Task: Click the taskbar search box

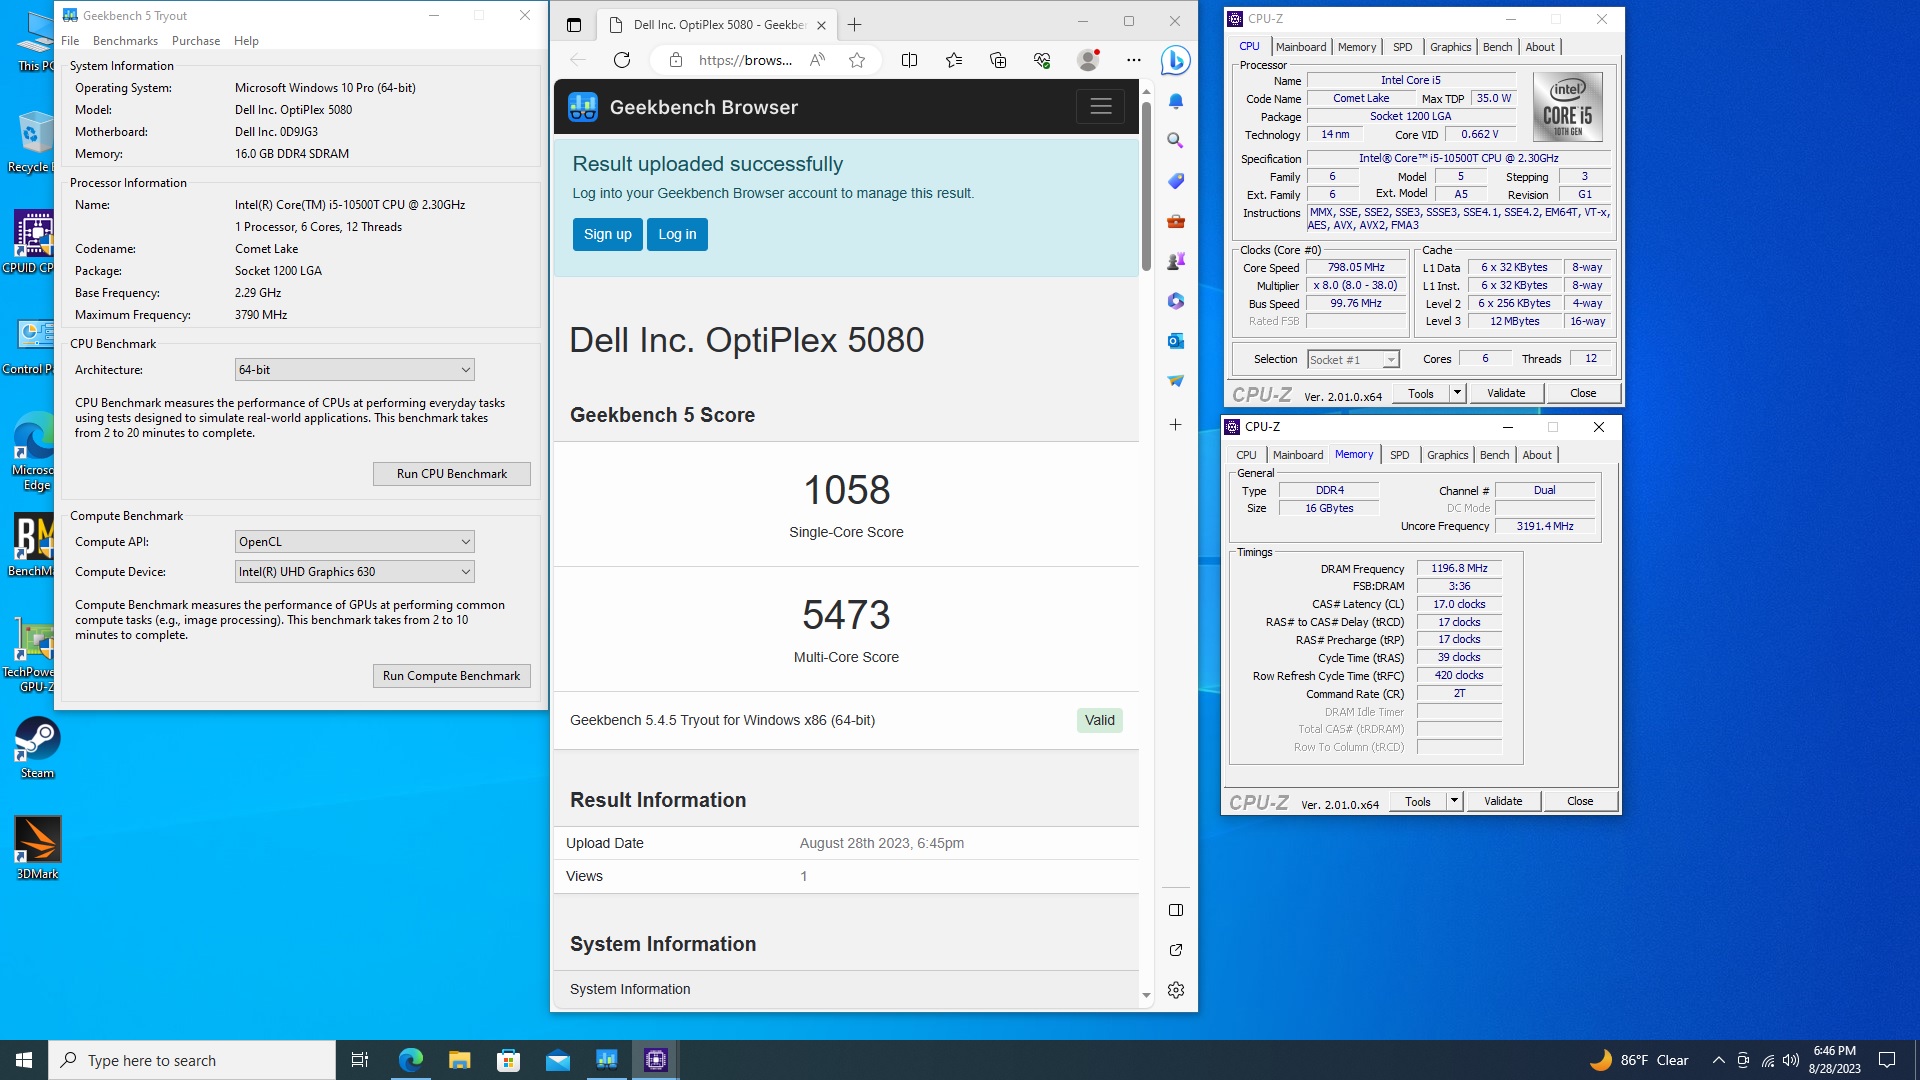Action: (192, 1060)
